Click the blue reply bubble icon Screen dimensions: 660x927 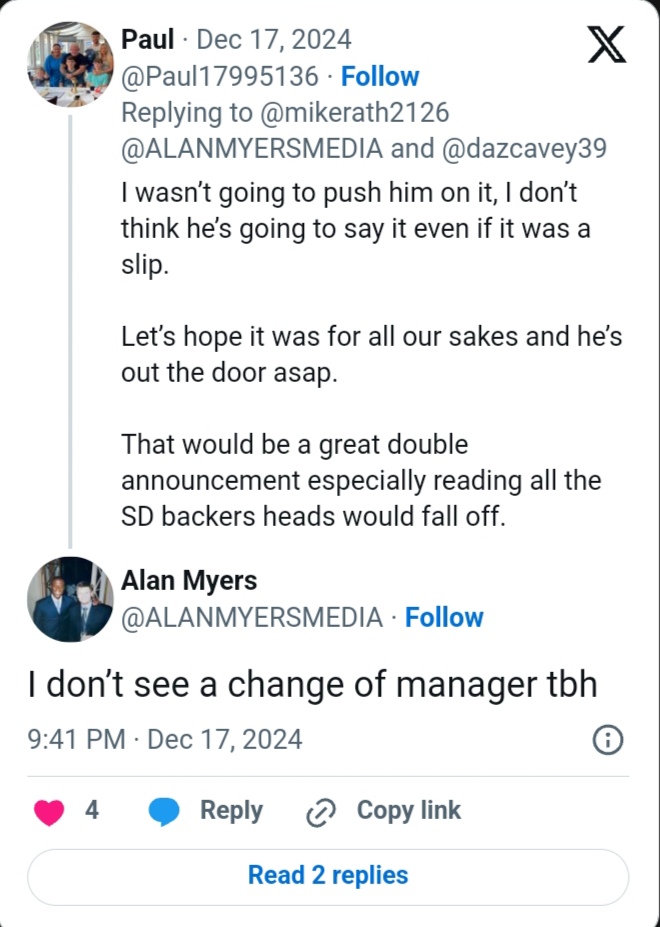coord(164,811)
